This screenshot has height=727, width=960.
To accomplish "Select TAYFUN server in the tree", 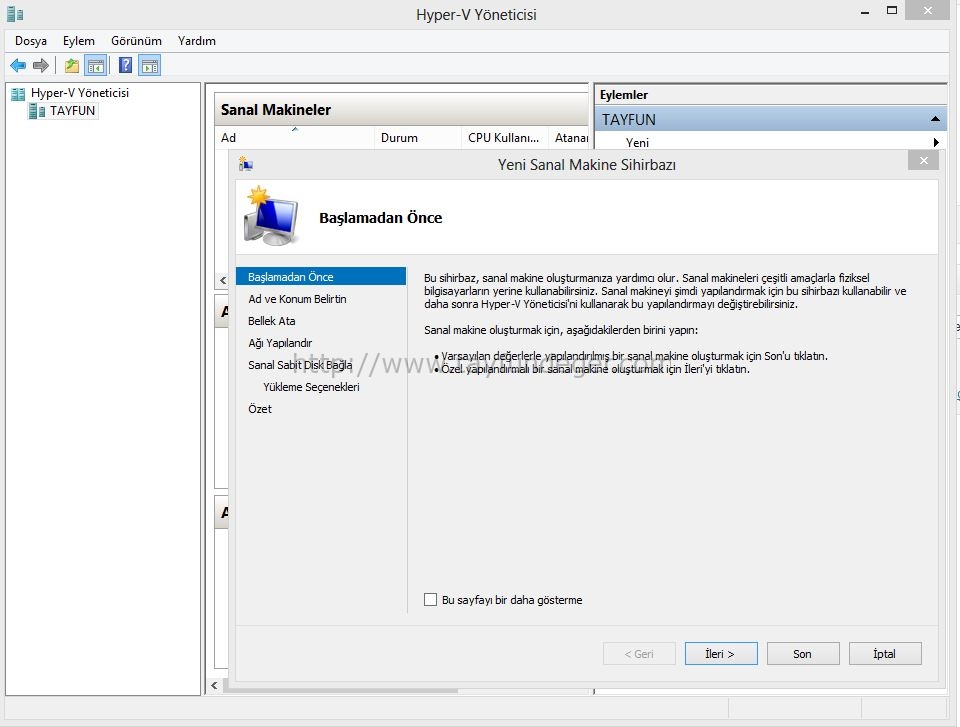I will coord(72,111).
